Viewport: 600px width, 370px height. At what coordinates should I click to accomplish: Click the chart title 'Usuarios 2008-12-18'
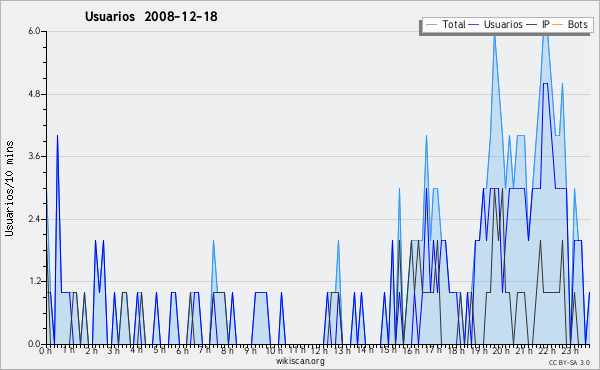[x=151, y=16]
